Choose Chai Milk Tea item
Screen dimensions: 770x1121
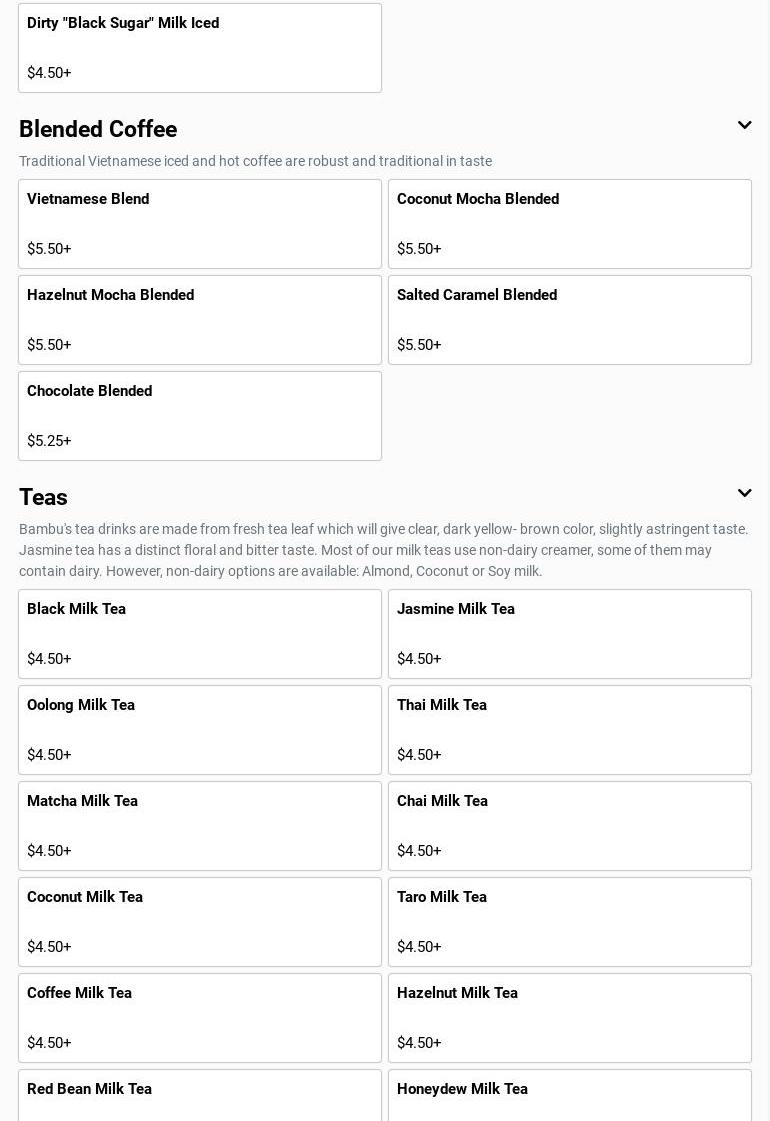(570, 826)
